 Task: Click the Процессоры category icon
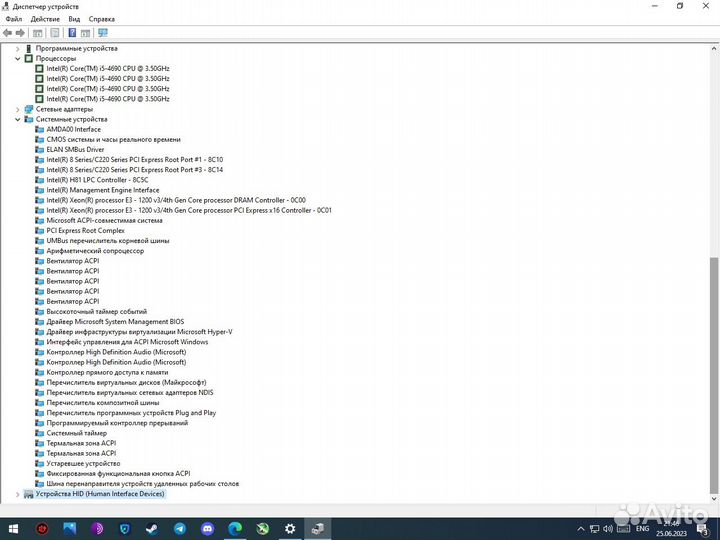click(x=29, y=58)
